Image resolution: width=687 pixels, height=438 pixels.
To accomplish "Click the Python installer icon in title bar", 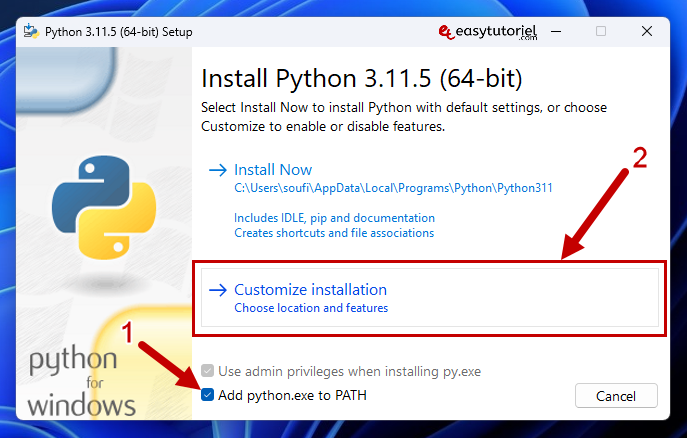I will 32,32.
